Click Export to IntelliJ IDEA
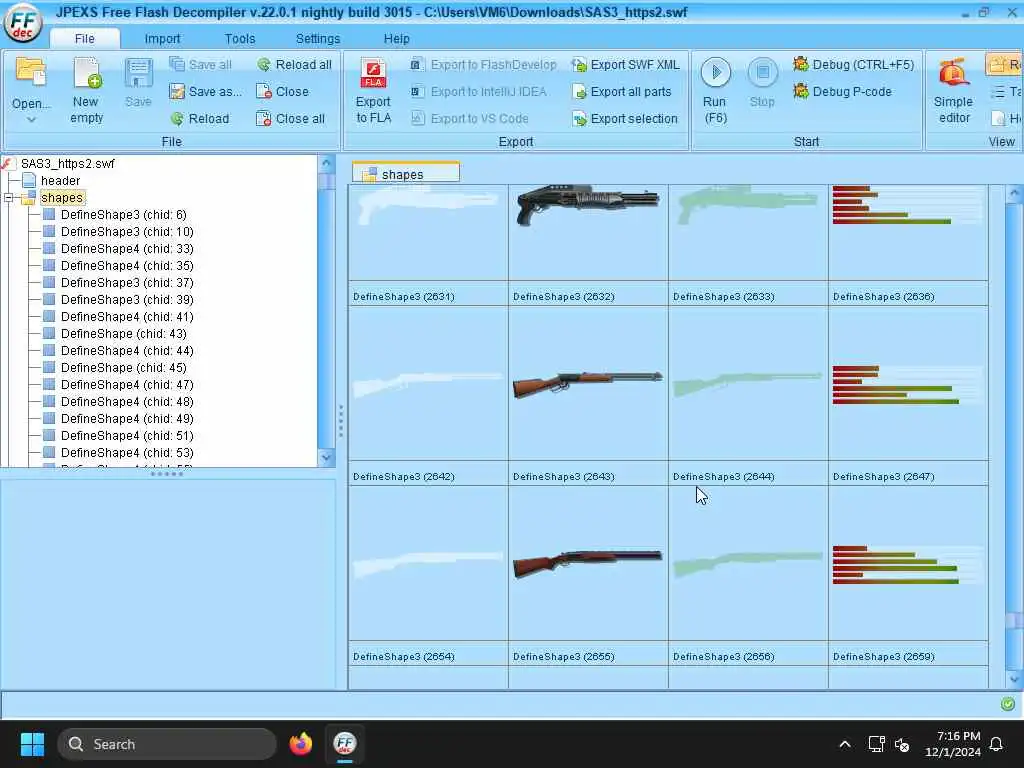Screen dimensions: 1024x768 (x=478, y=91)
